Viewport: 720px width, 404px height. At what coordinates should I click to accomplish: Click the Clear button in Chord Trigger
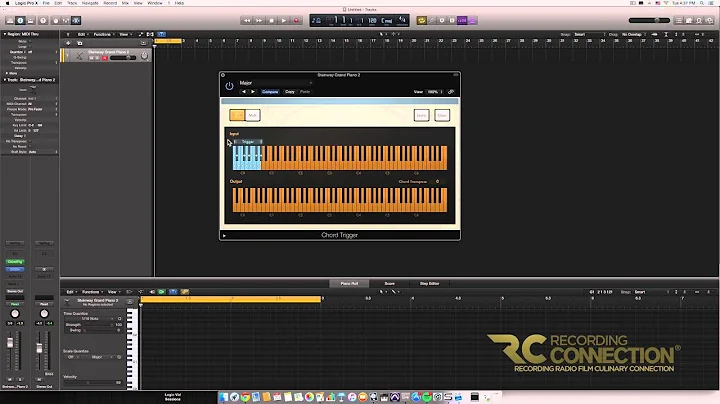click(x=442, y=115)
